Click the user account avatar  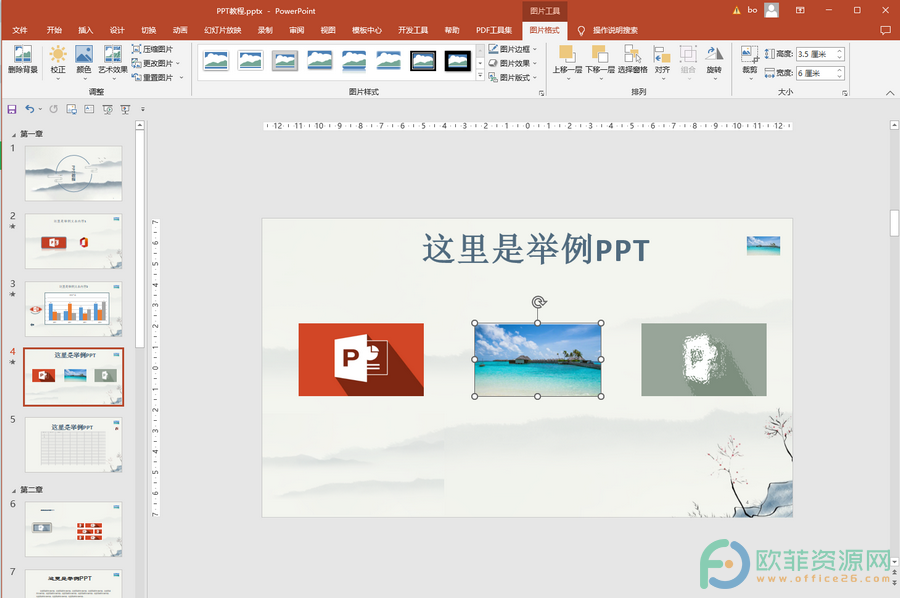772,10
